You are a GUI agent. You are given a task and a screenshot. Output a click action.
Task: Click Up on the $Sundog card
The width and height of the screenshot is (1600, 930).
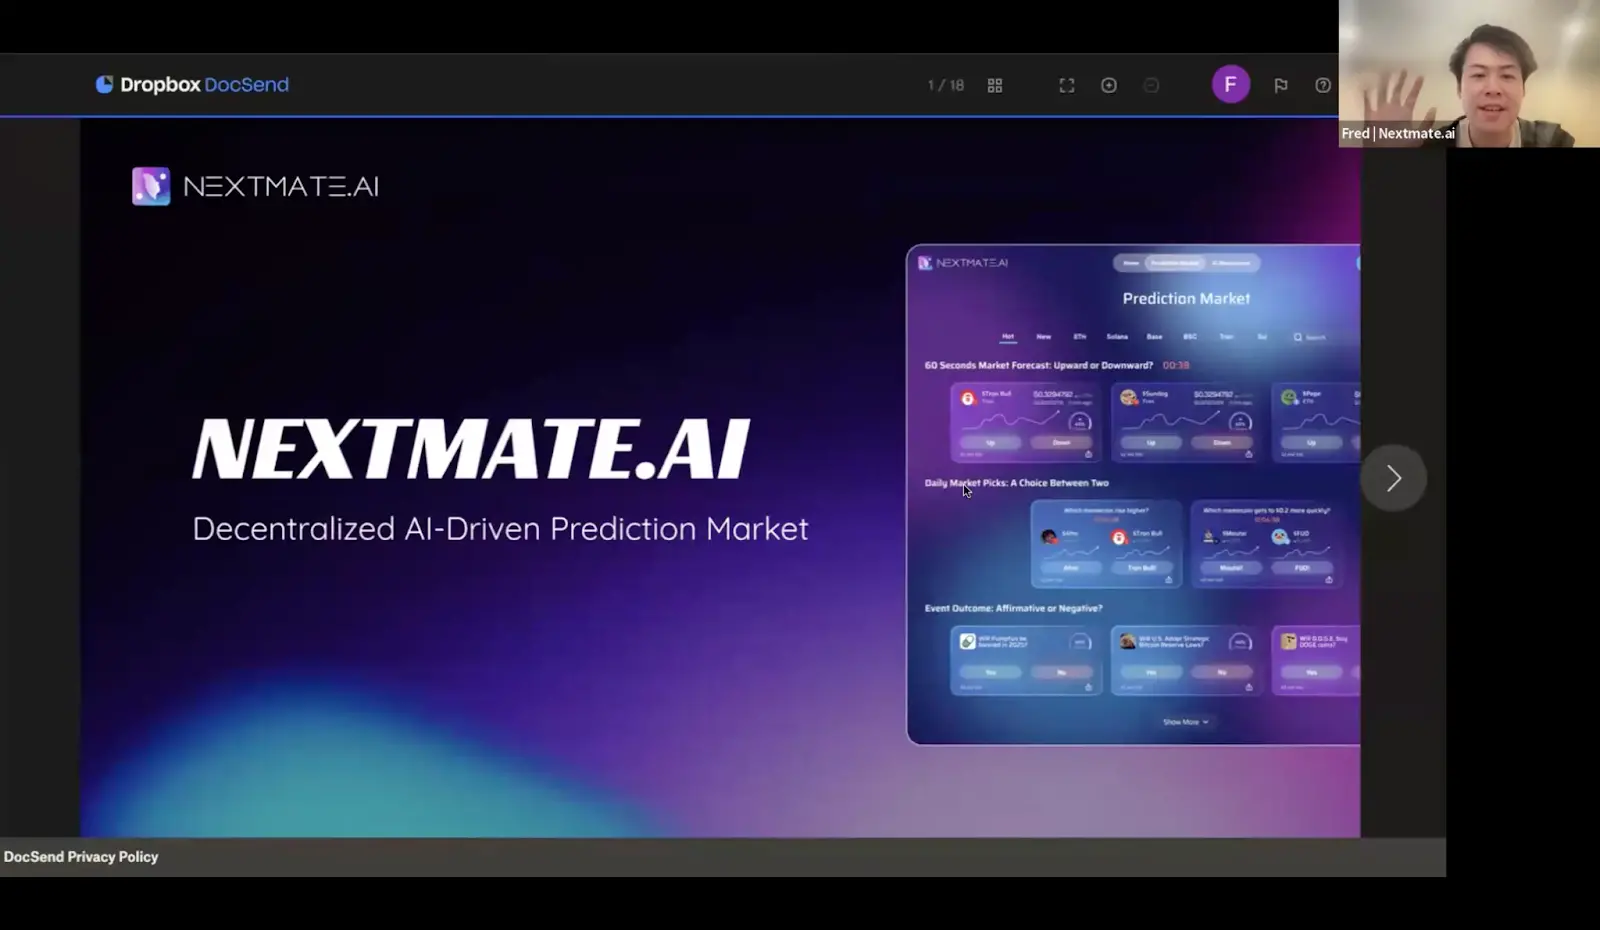pos(1151,442)
